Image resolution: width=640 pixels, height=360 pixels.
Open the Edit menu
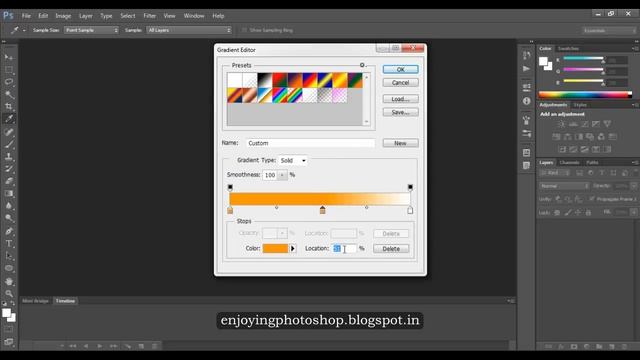(x=43, y=16)
